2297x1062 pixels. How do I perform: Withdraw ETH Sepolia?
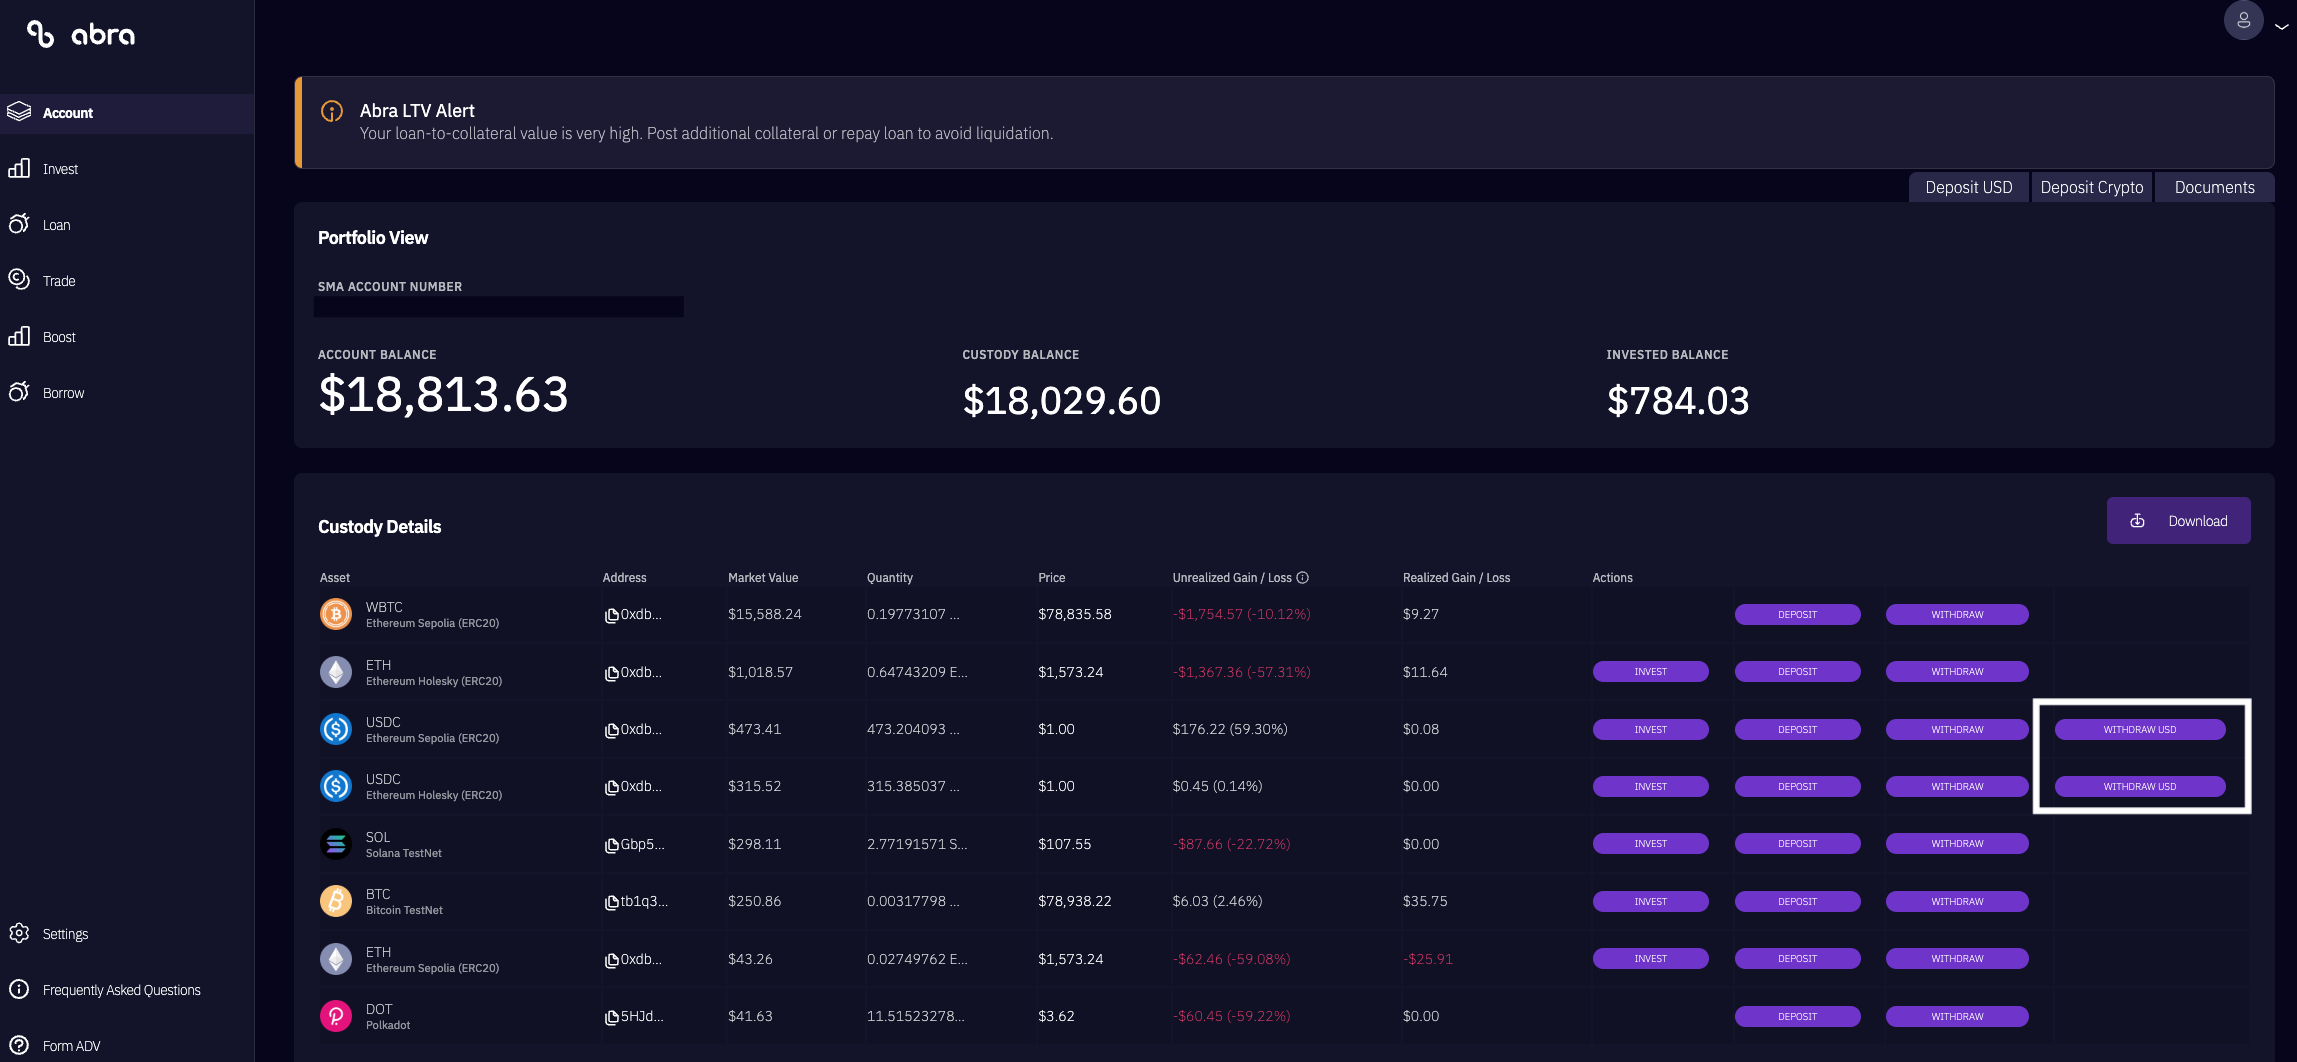(1957, 958)
